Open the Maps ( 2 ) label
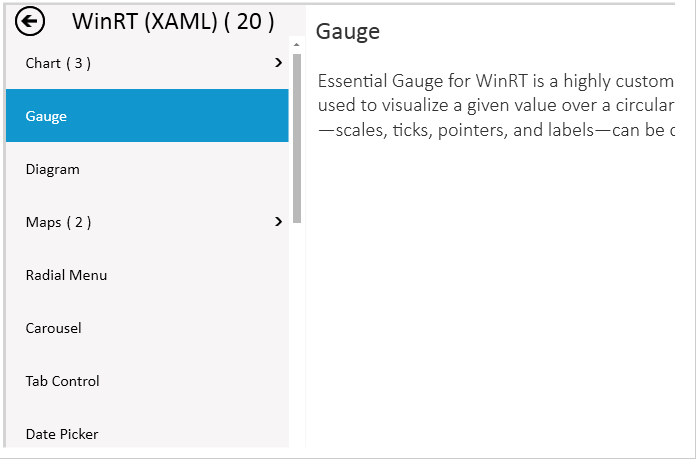 pos(58,222)
